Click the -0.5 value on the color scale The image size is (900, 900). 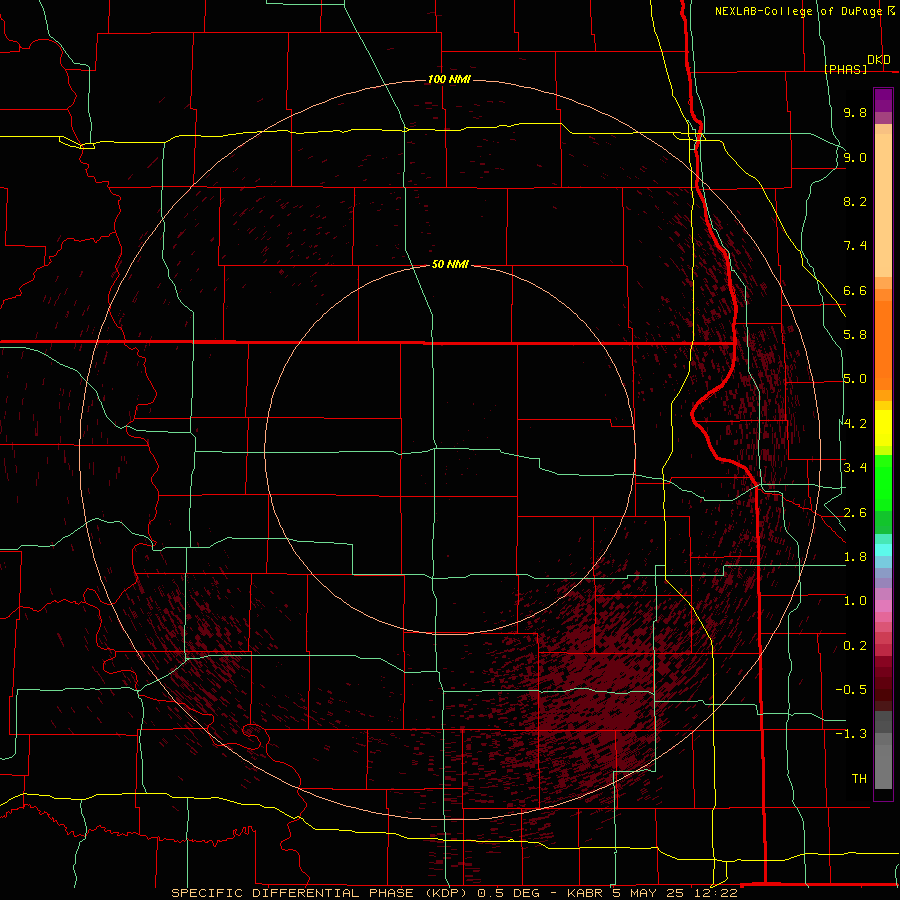tap(851, 690)
